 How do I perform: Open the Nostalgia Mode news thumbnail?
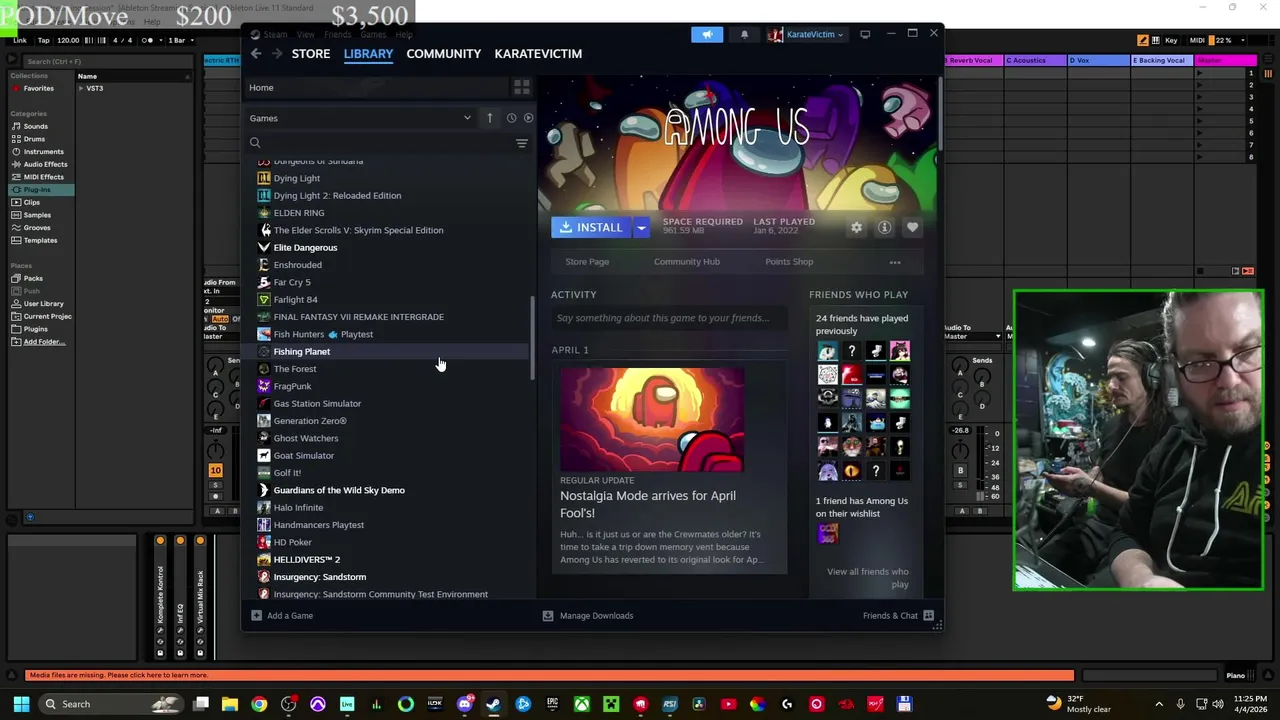(652, 420)
